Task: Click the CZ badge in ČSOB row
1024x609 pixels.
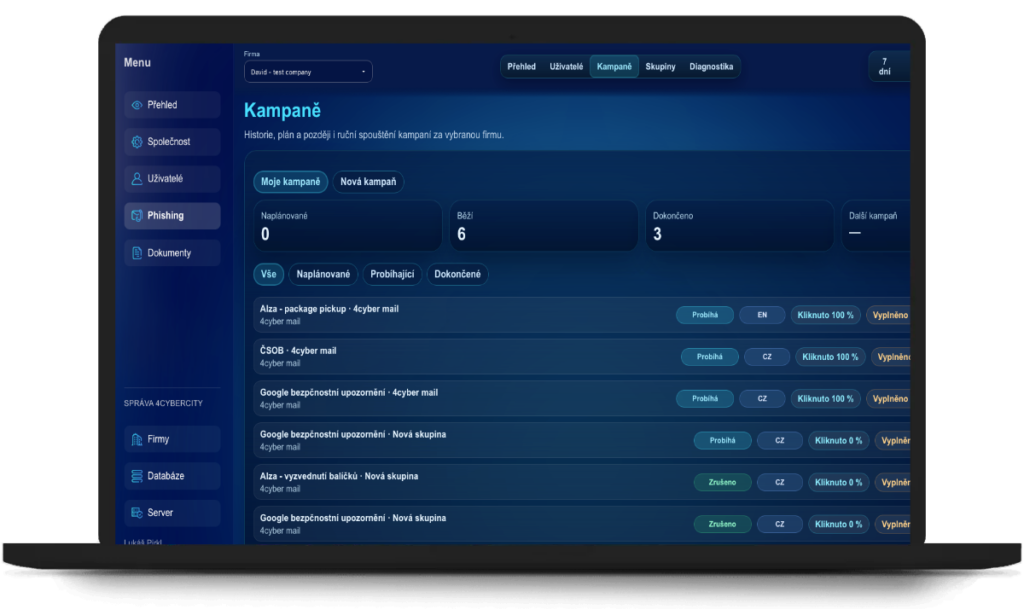Action: pyautogui.click(x=767, y=357)
